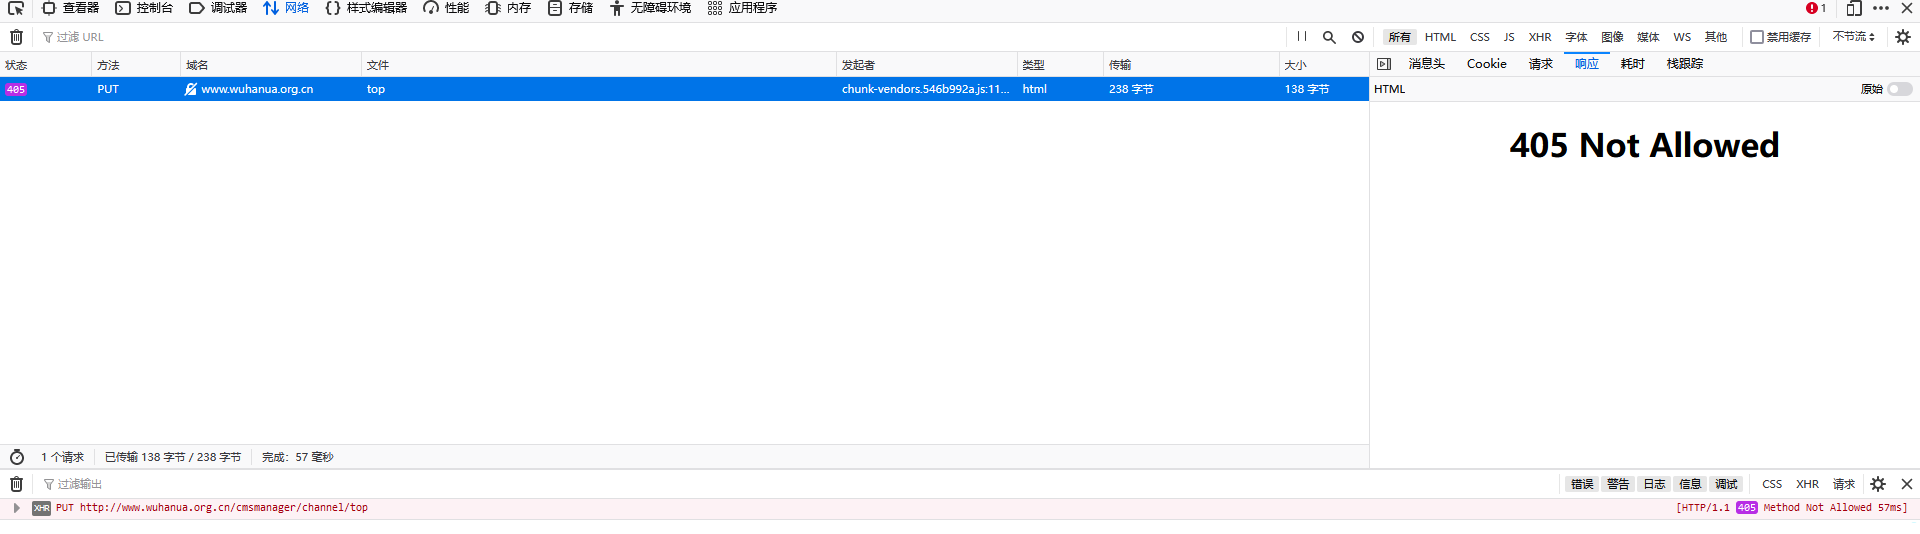
Task: Toggle the console 错误 errors filter
Action: pos(1582,484)
